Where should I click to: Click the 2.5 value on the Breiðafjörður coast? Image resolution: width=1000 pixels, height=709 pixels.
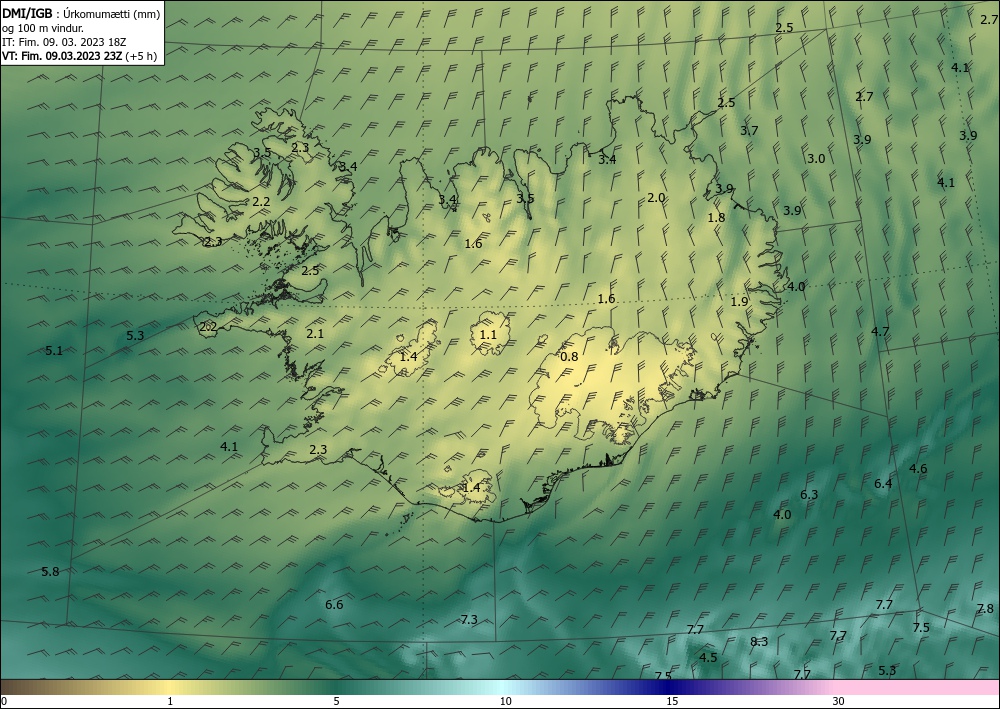(310, 271)
